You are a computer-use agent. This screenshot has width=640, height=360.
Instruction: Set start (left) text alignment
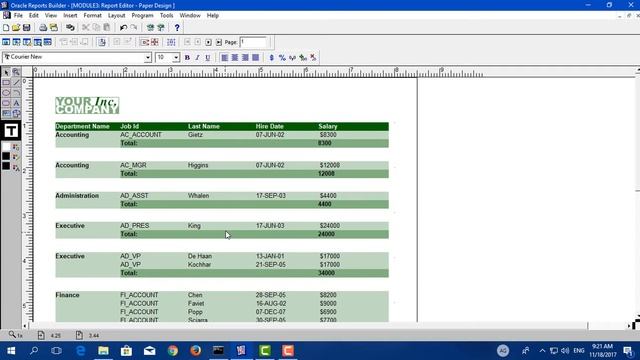pos(224,58)
